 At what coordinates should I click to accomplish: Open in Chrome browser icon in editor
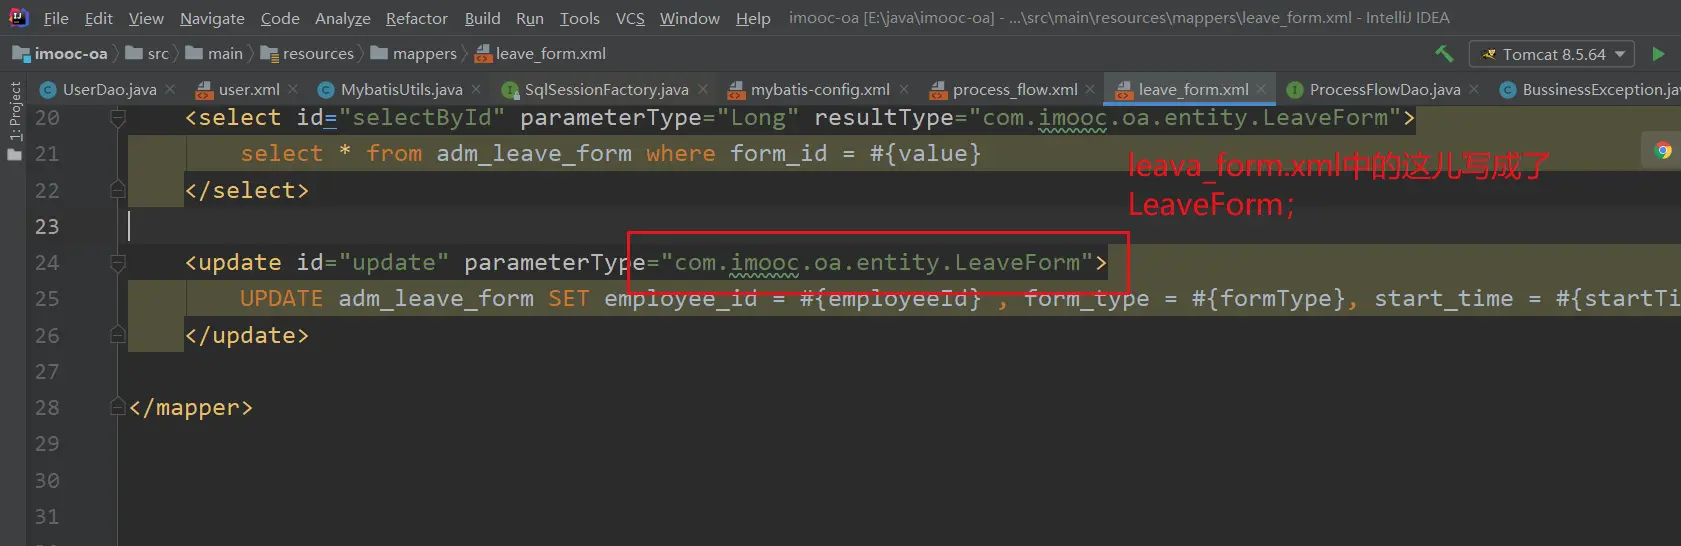click(1663, 151)
